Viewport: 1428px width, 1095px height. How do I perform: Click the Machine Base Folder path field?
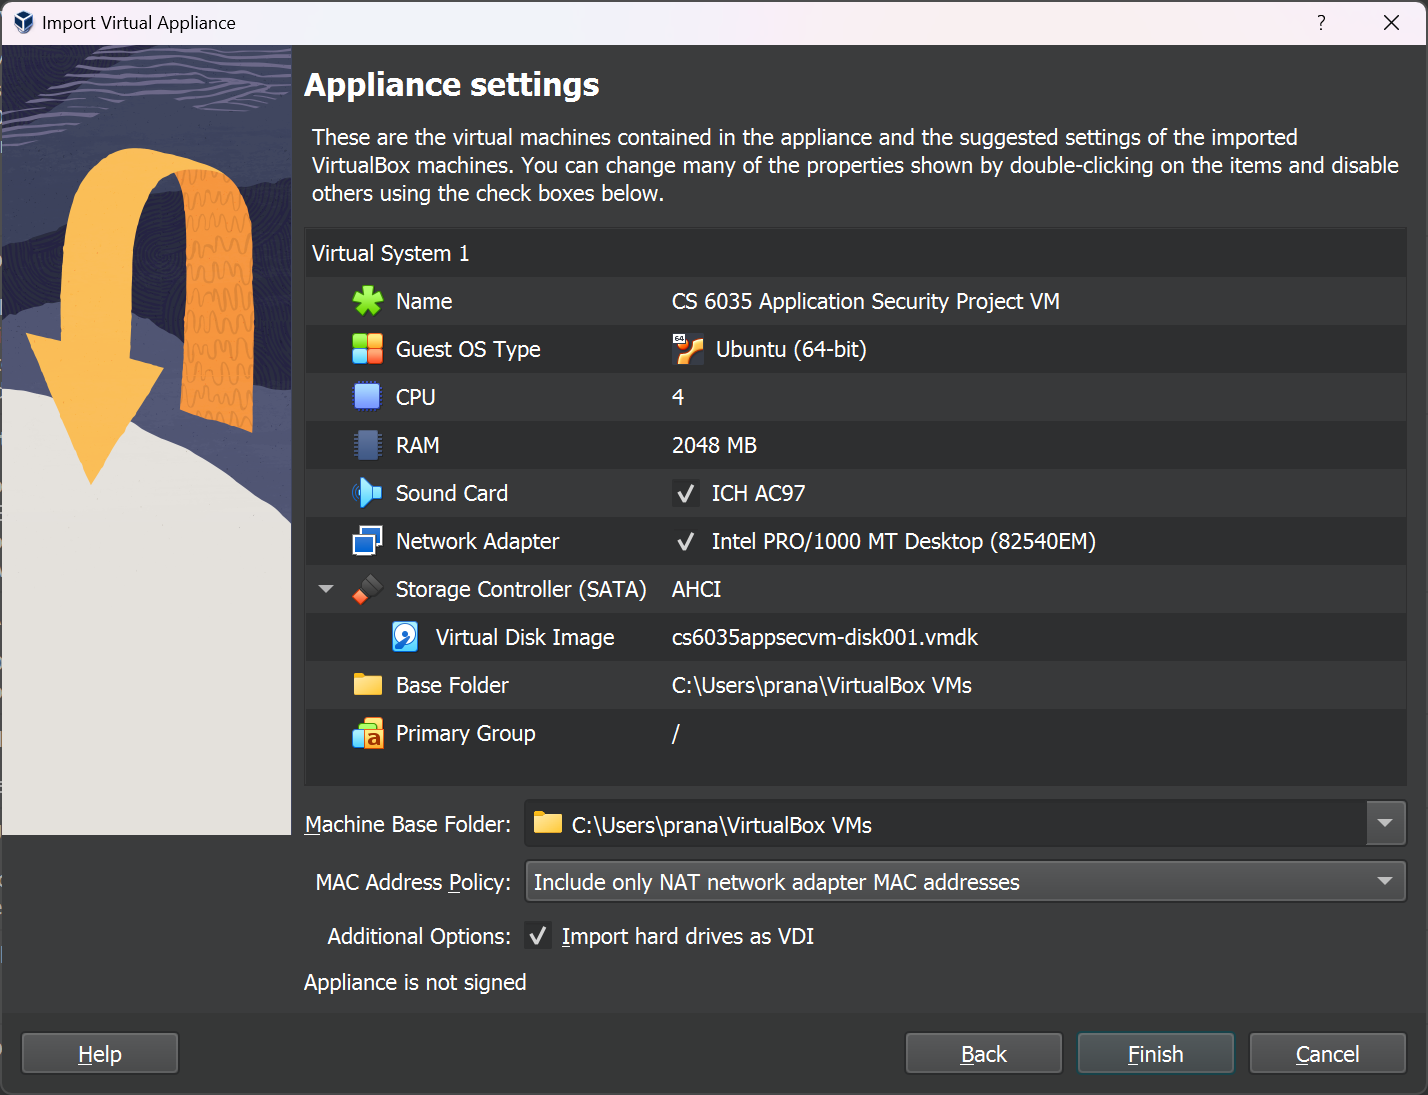[900, 823]
